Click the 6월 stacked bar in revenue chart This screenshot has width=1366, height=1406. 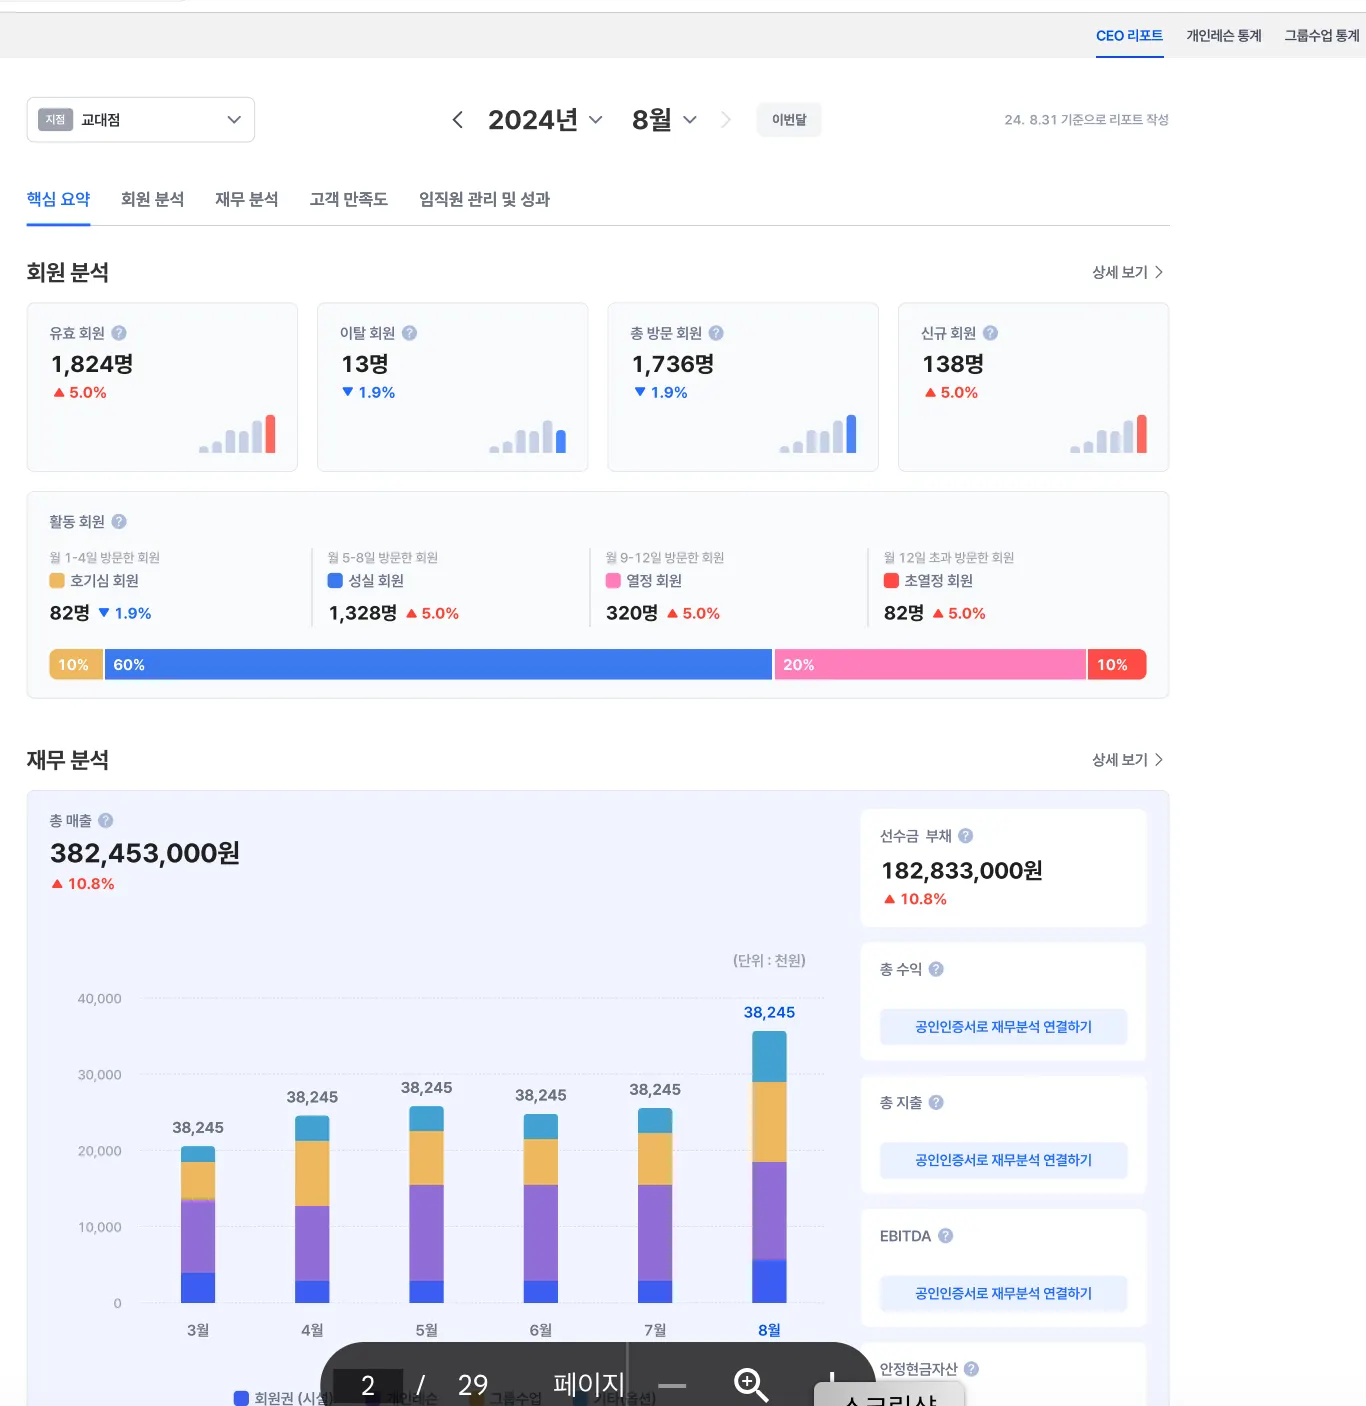point(541,1208)
